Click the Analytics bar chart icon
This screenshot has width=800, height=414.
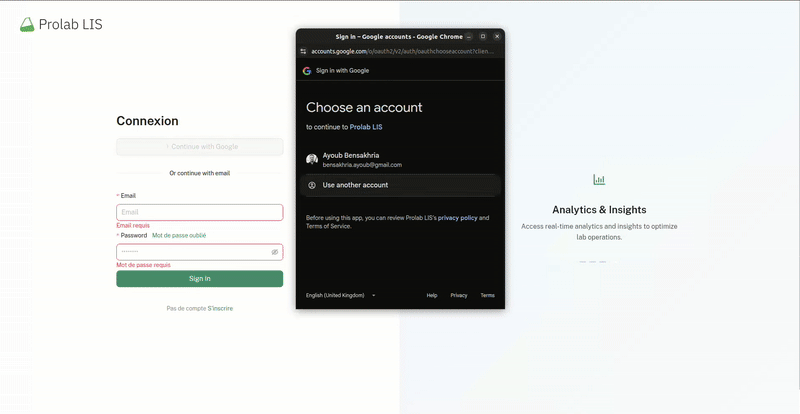pos(599,179)
